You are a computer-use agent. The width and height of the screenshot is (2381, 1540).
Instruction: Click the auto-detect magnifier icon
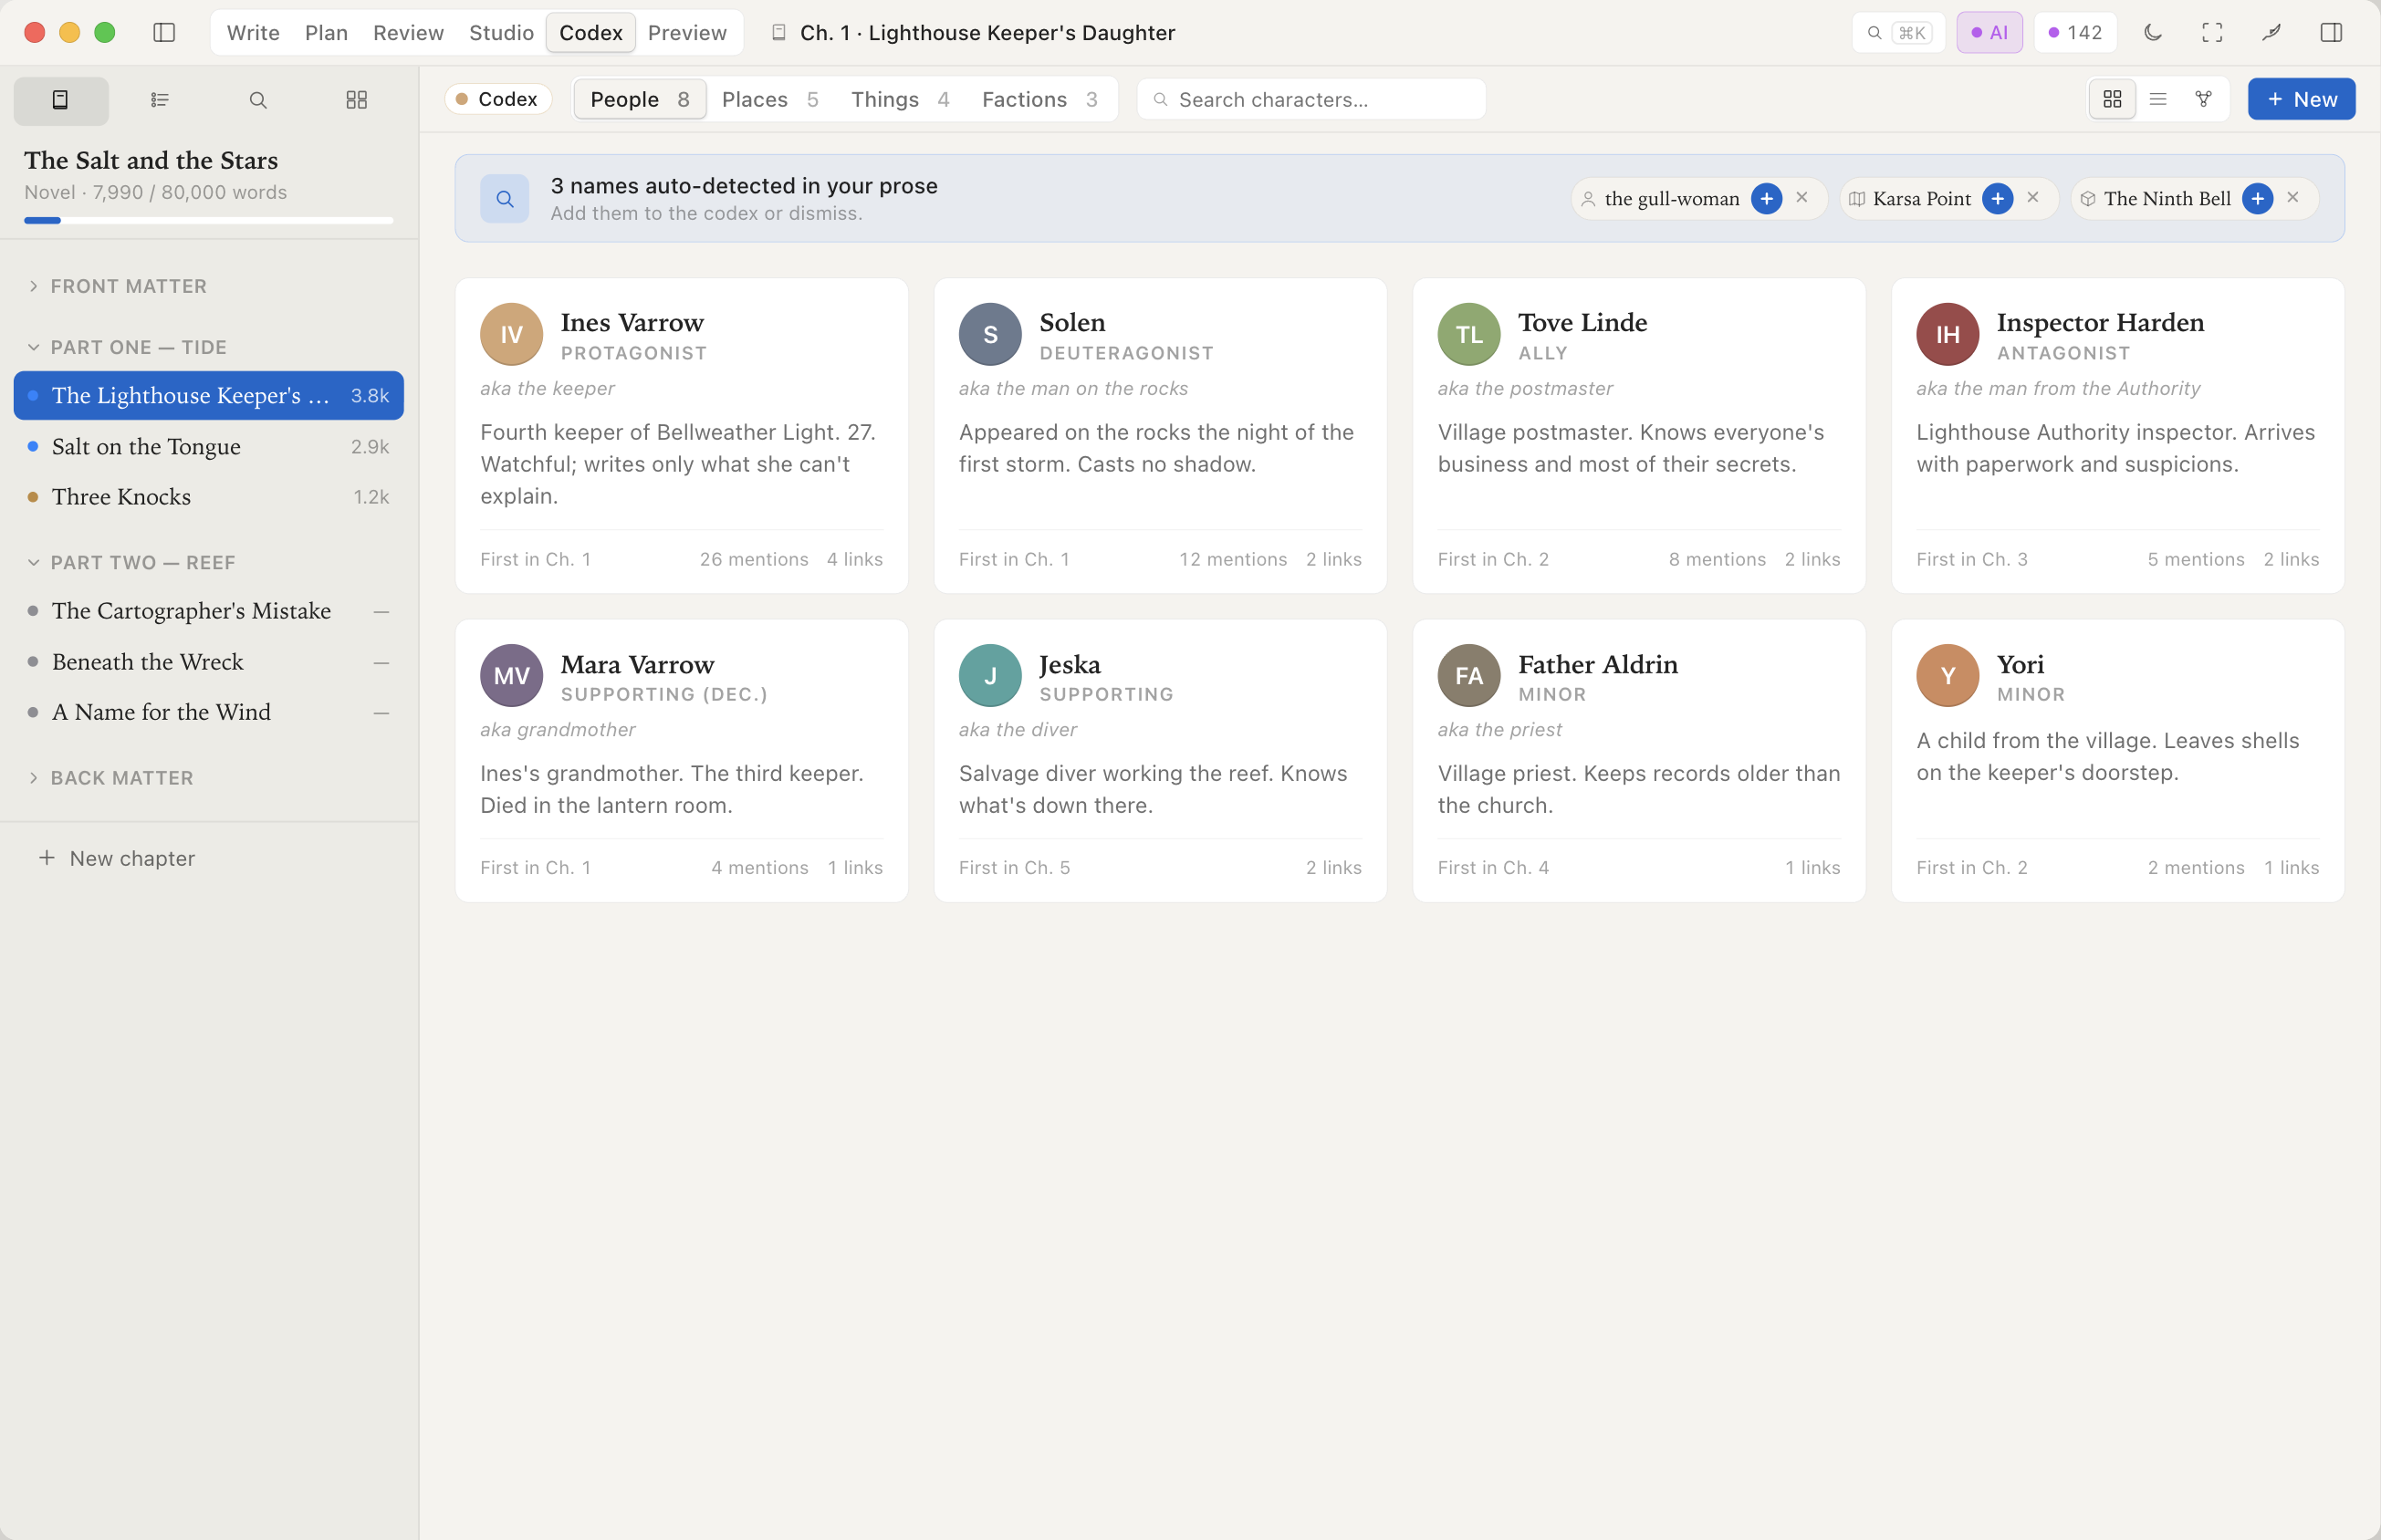point(505,198)
